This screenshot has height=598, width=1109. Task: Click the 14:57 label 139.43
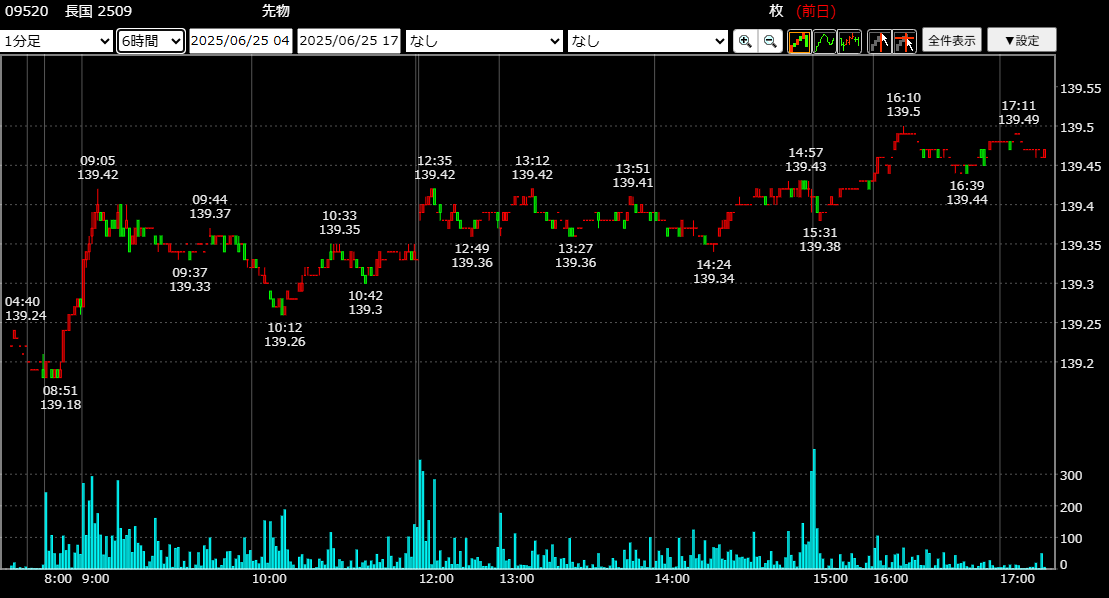pyautogui.click(x=806, y=159)
